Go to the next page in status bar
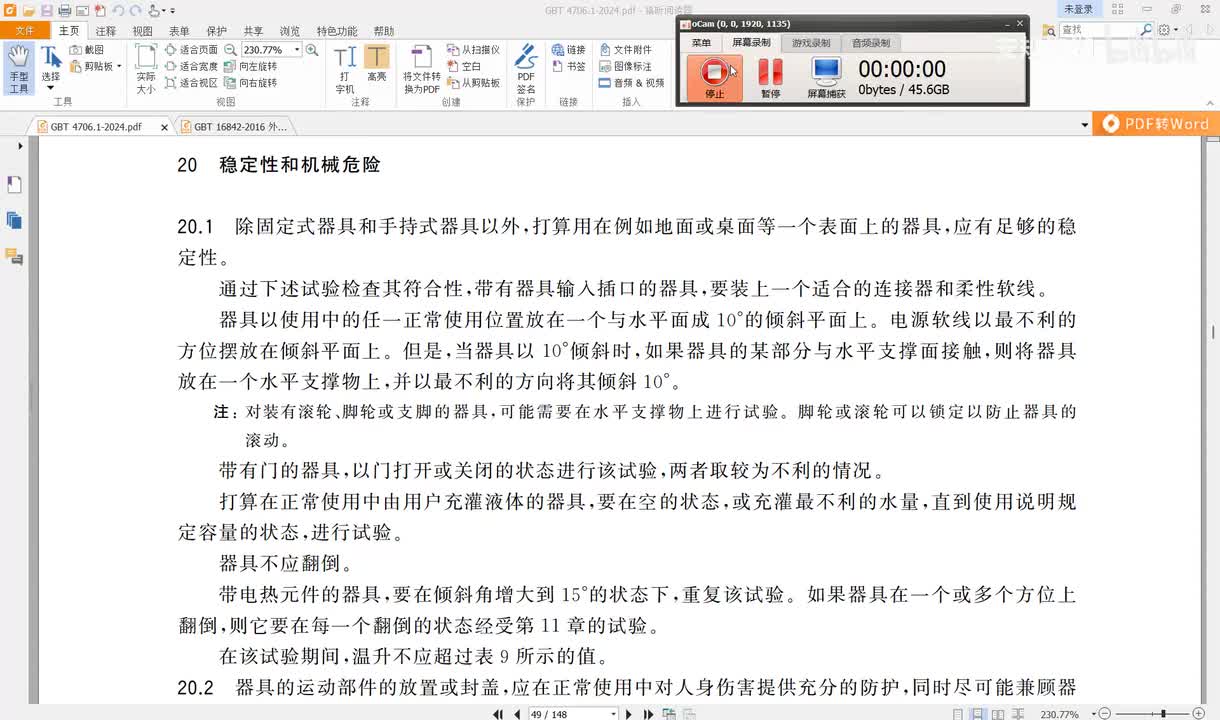The width and height of the screenshot is (1220, 720). coord(629,714)
